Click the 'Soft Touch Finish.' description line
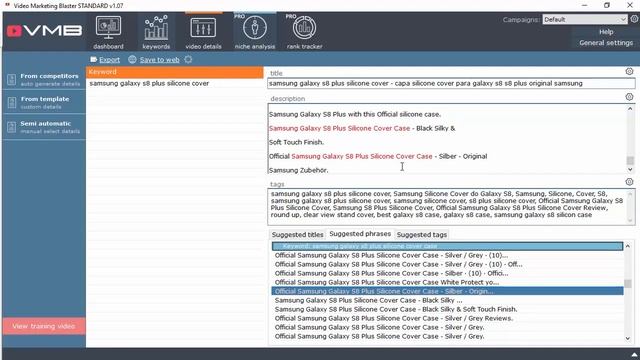640x360 pixels. [x=296, y=142]
